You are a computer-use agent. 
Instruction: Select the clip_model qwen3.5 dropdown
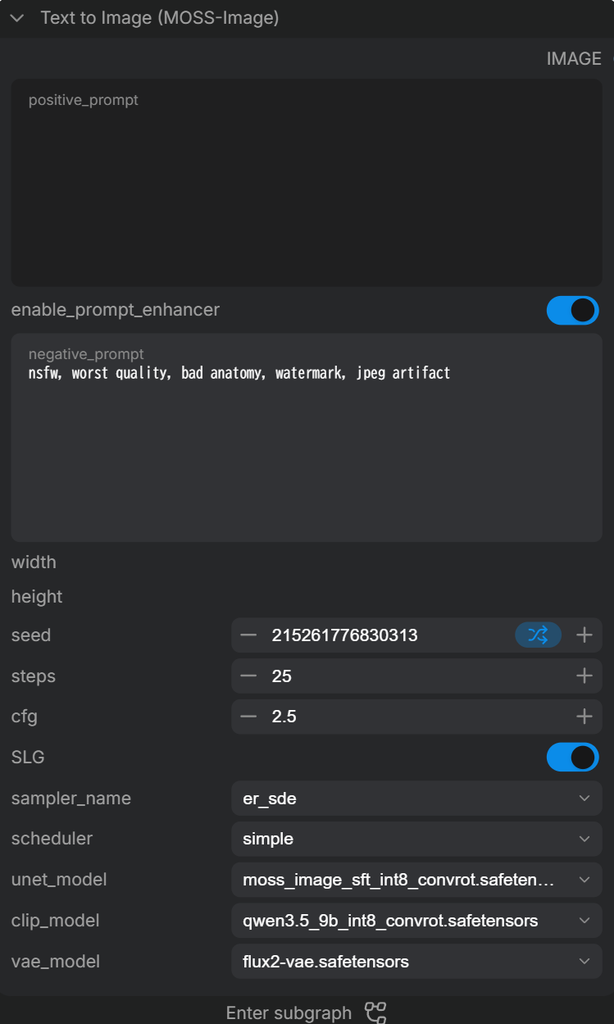(x=417, y=921)
